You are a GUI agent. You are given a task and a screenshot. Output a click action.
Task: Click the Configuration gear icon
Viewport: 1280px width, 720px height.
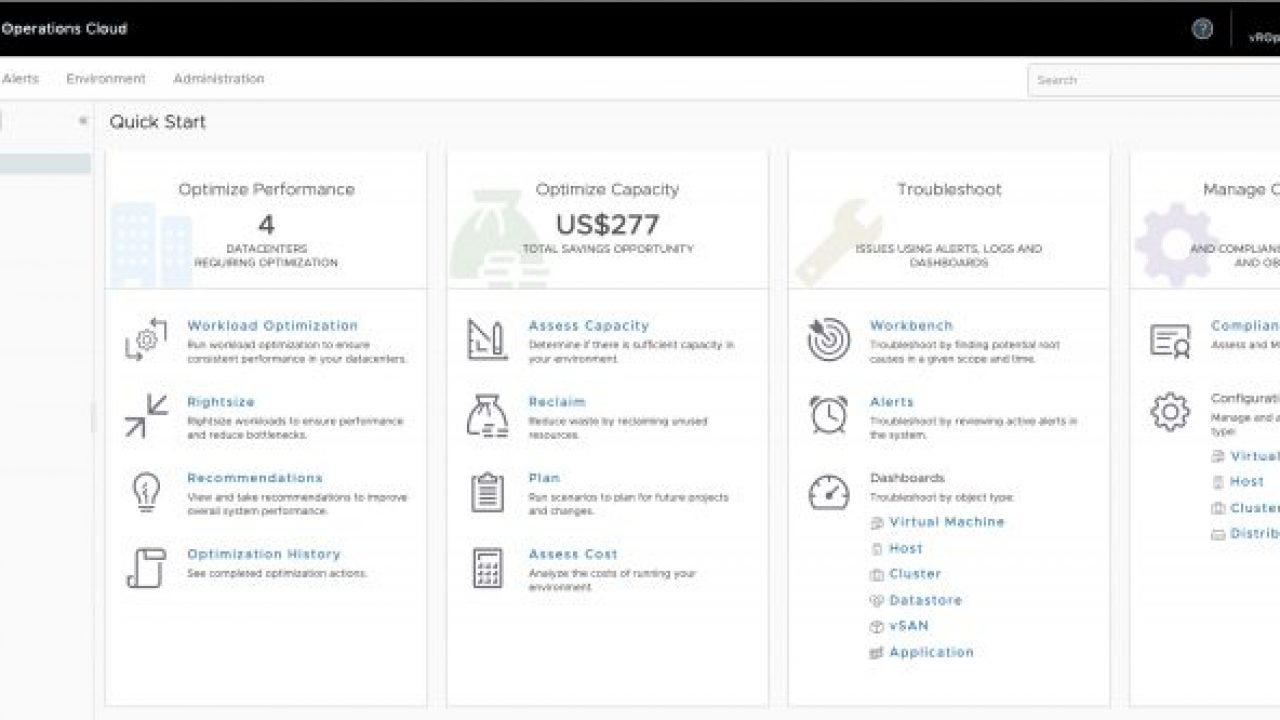click(1170, 412)
